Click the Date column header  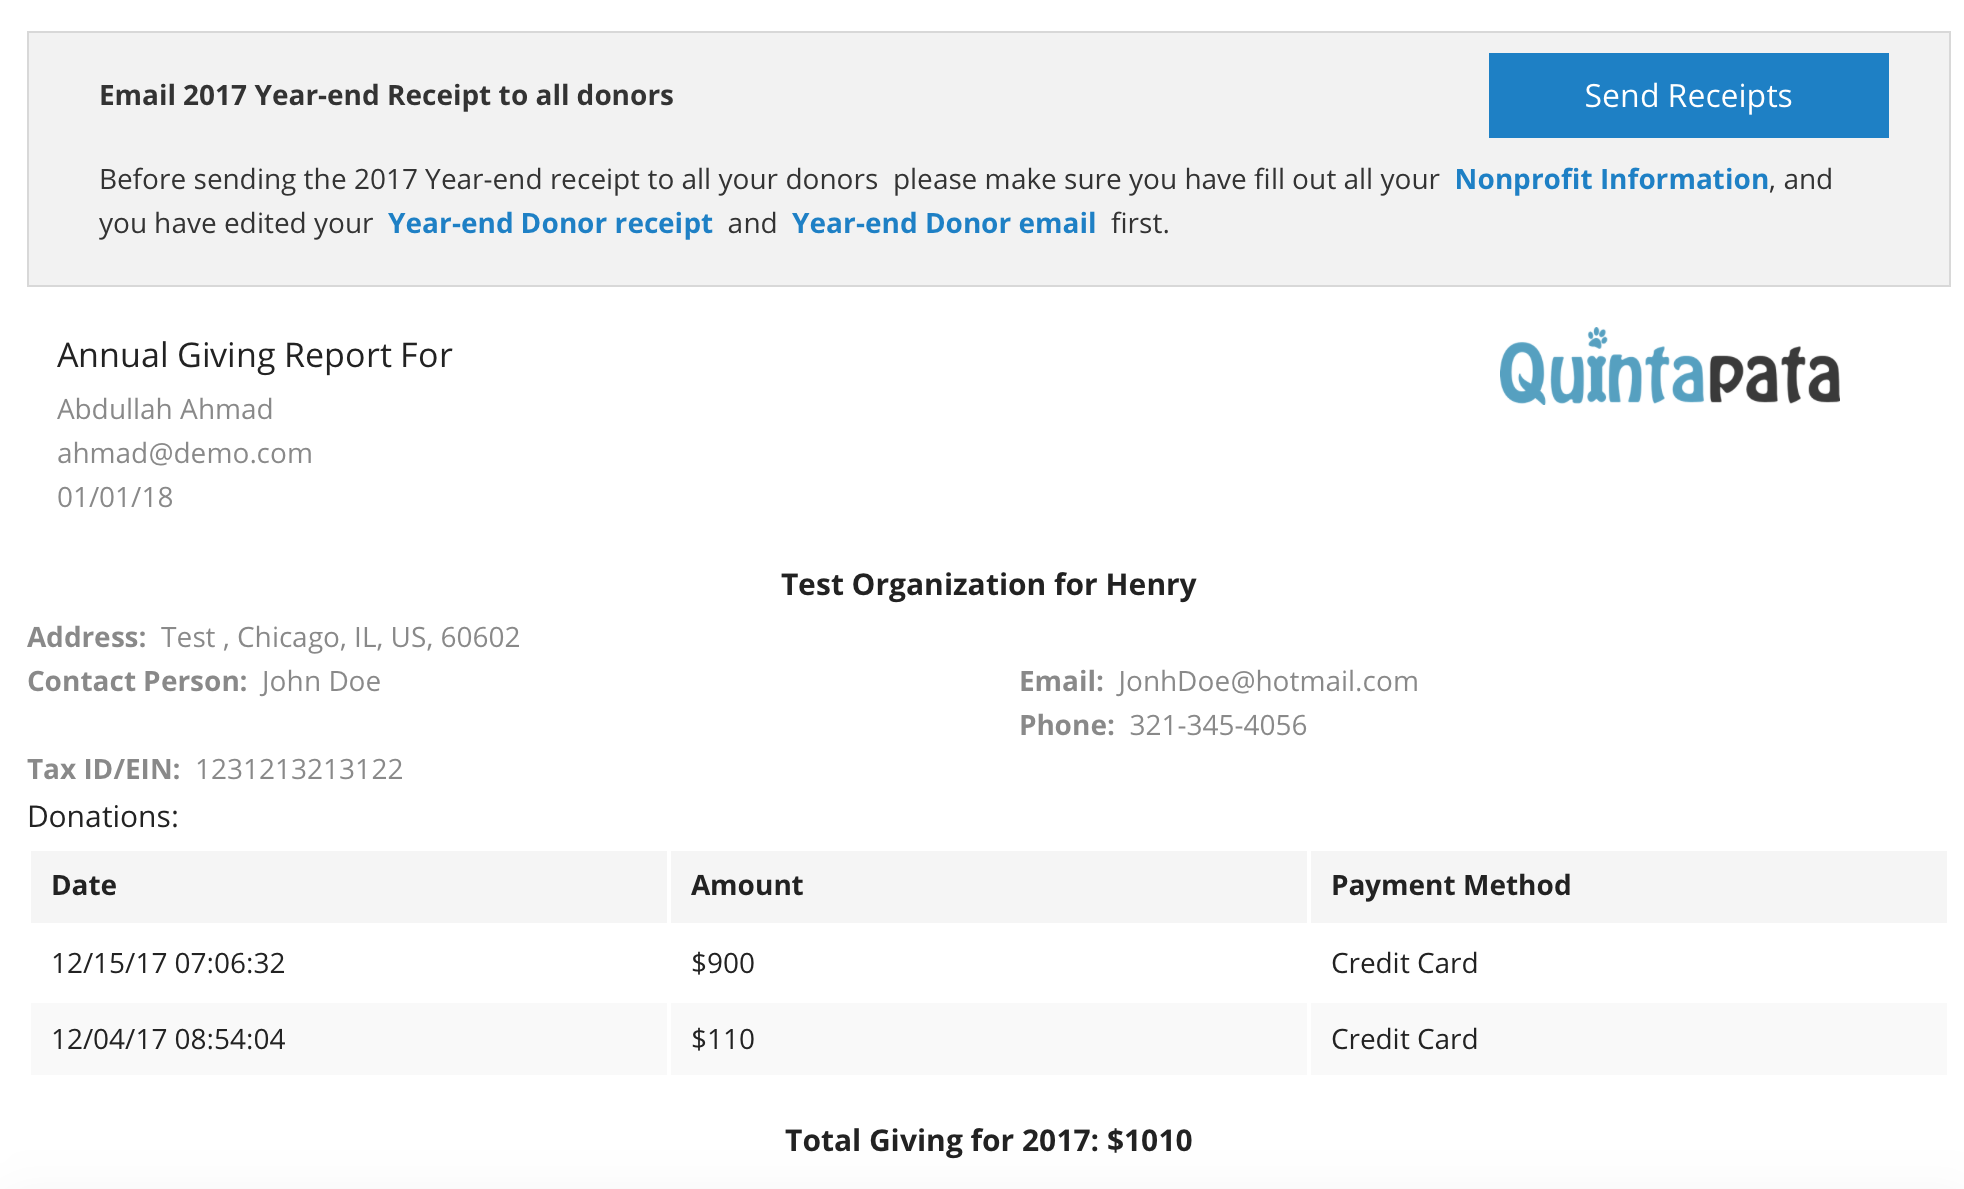coord(84,885)
